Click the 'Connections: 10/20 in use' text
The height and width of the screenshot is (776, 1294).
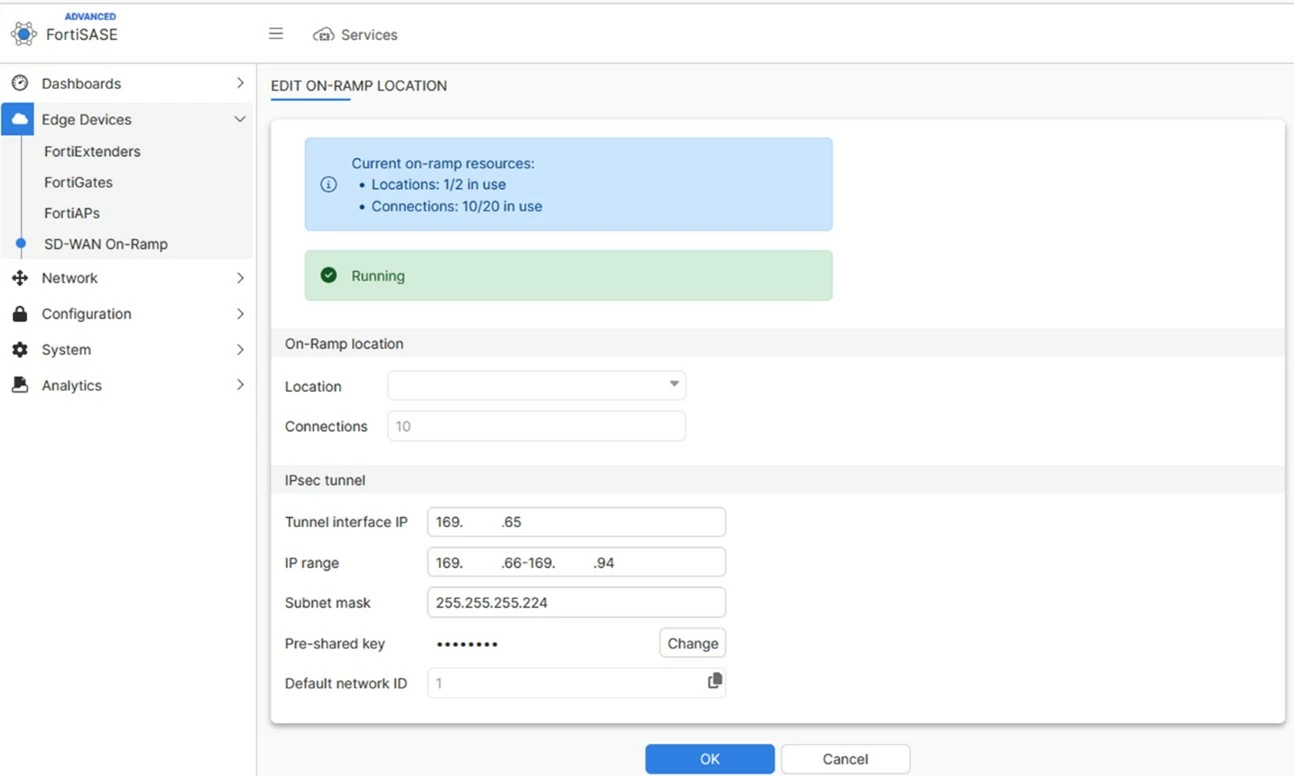457,207
